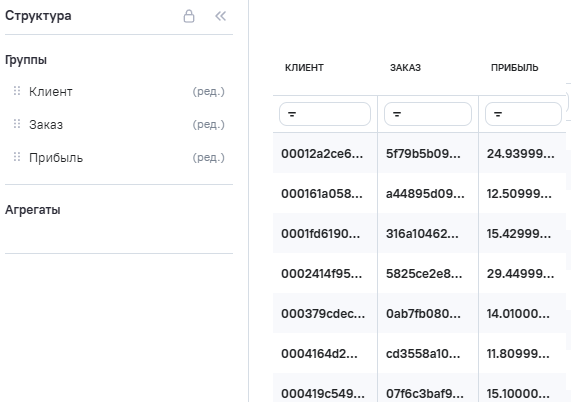Edit the Прибыль group via (ред.) link
The height and width of the screenshot is (402, 571).
(209, 158)
